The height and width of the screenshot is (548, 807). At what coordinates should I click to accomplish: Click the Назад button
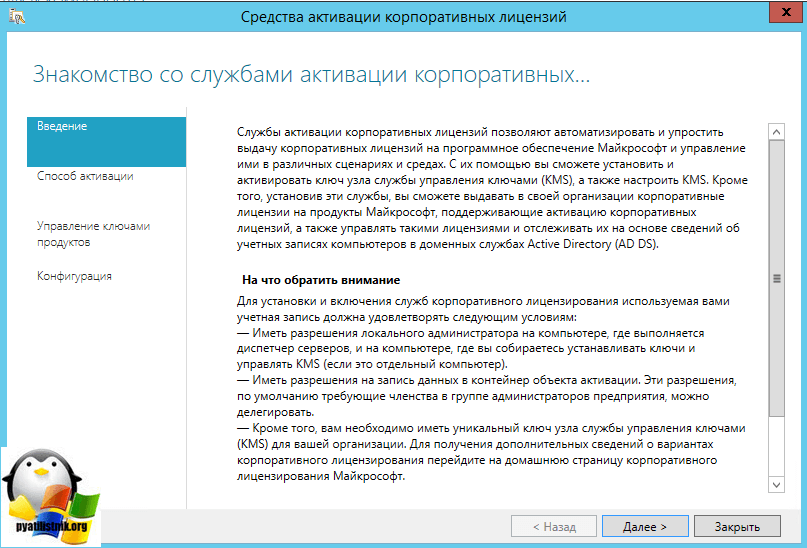(554, 526)
